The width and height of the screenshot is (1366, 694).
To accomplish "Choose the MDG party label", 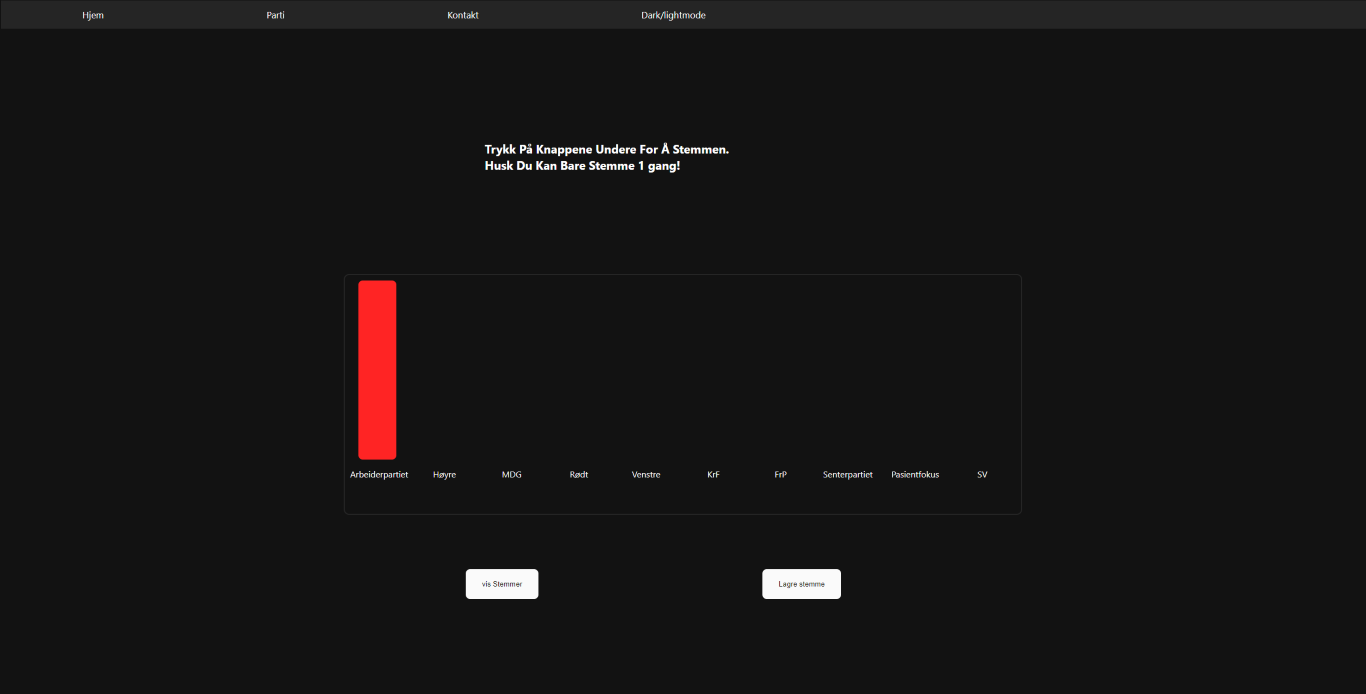I will pos(511,475).
